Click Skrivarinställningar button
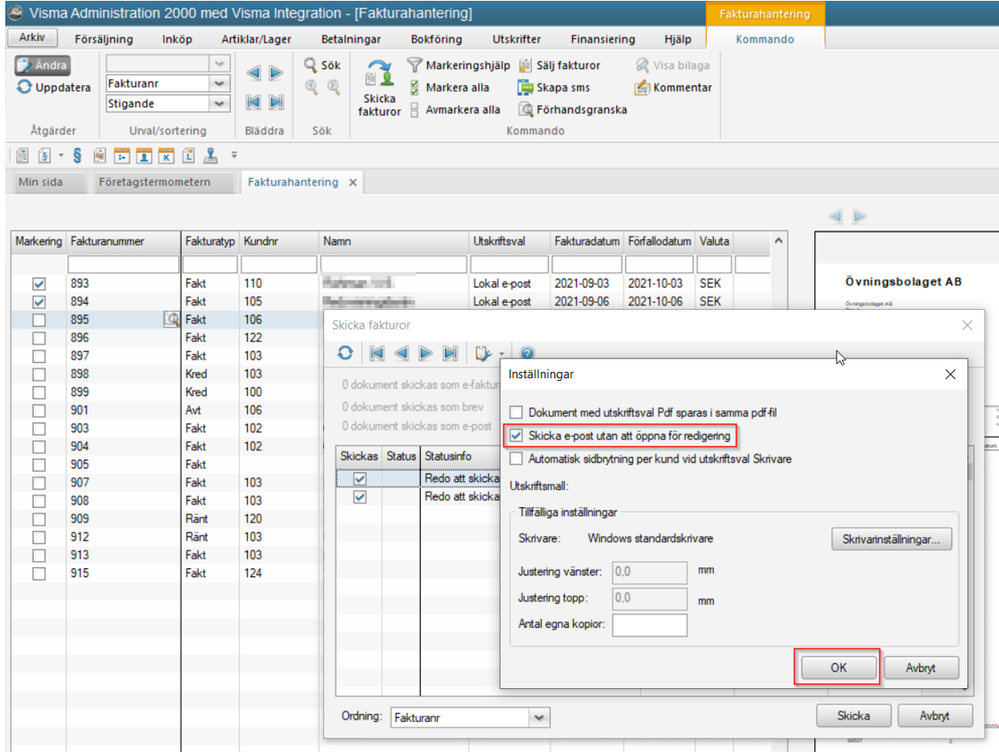 pos(891,539)
